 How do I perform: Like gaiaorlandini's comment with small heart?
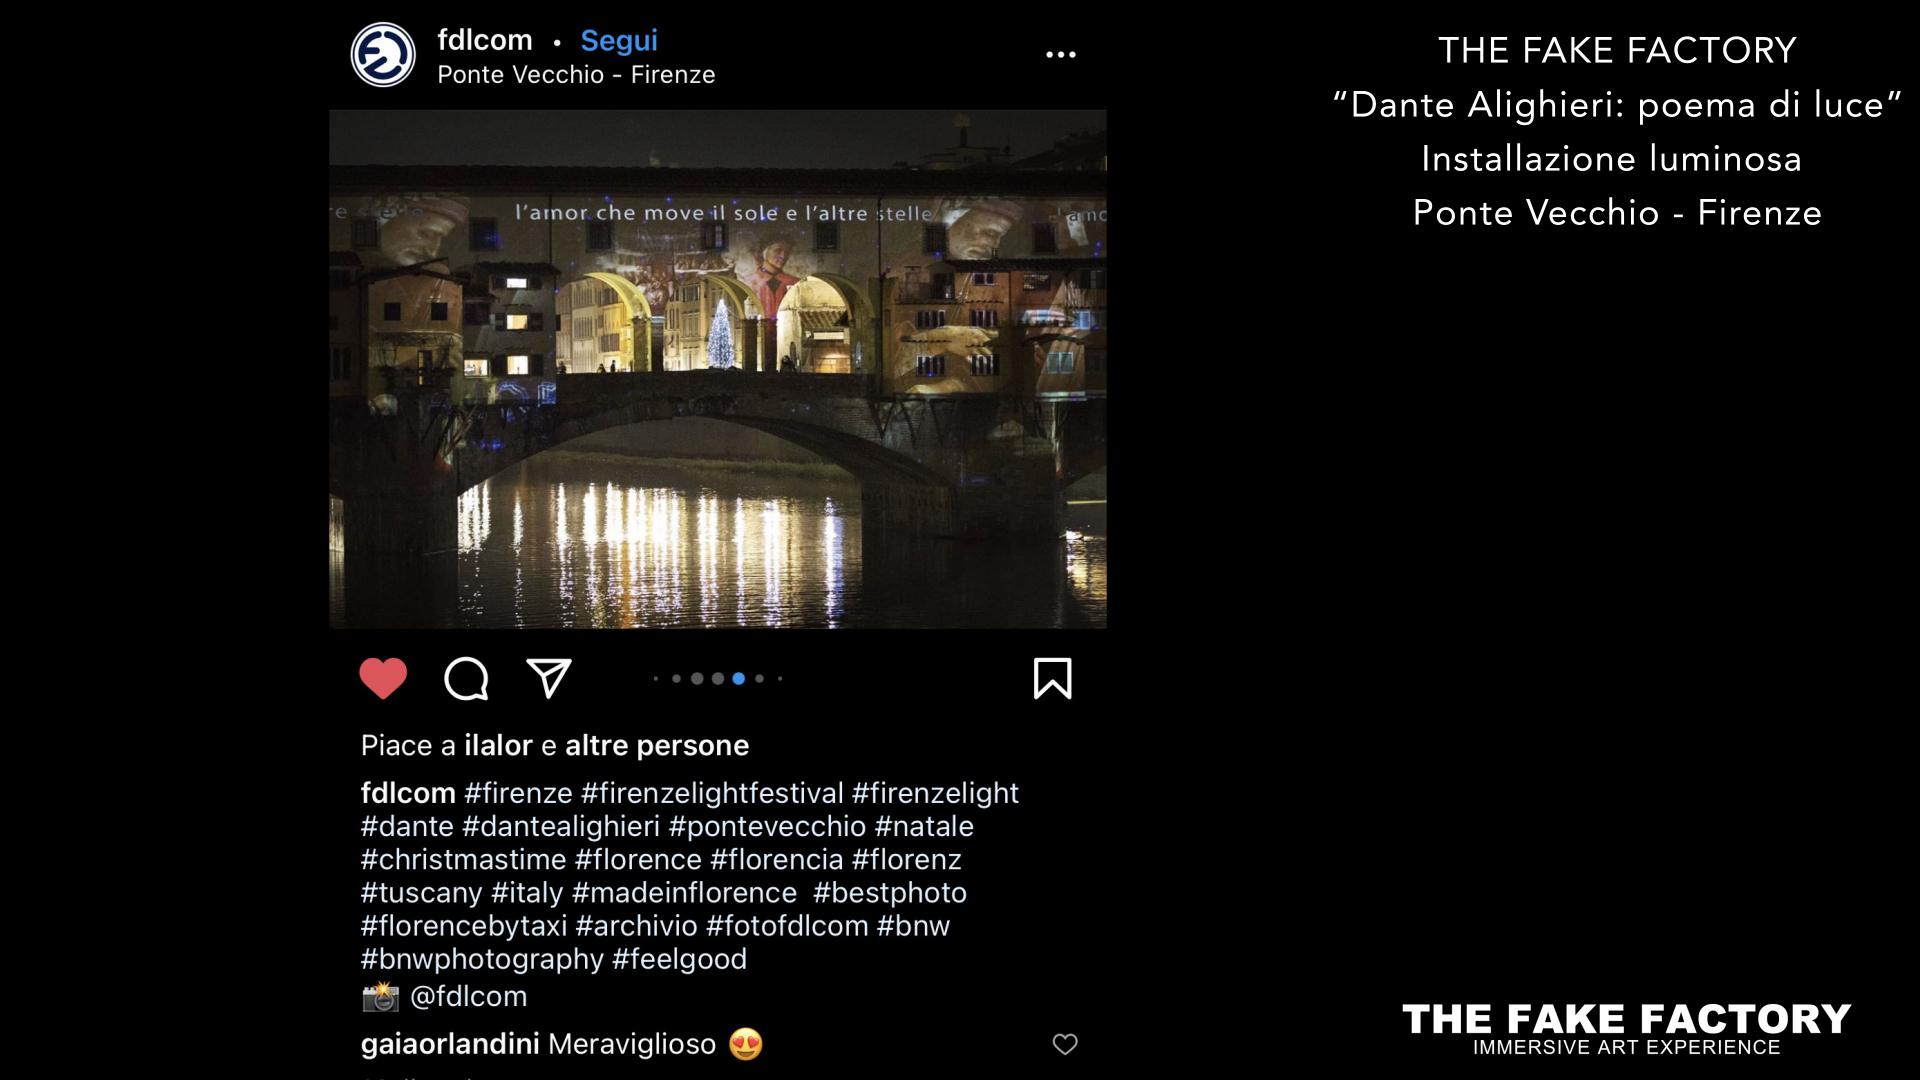(x=1065, y=1044)
